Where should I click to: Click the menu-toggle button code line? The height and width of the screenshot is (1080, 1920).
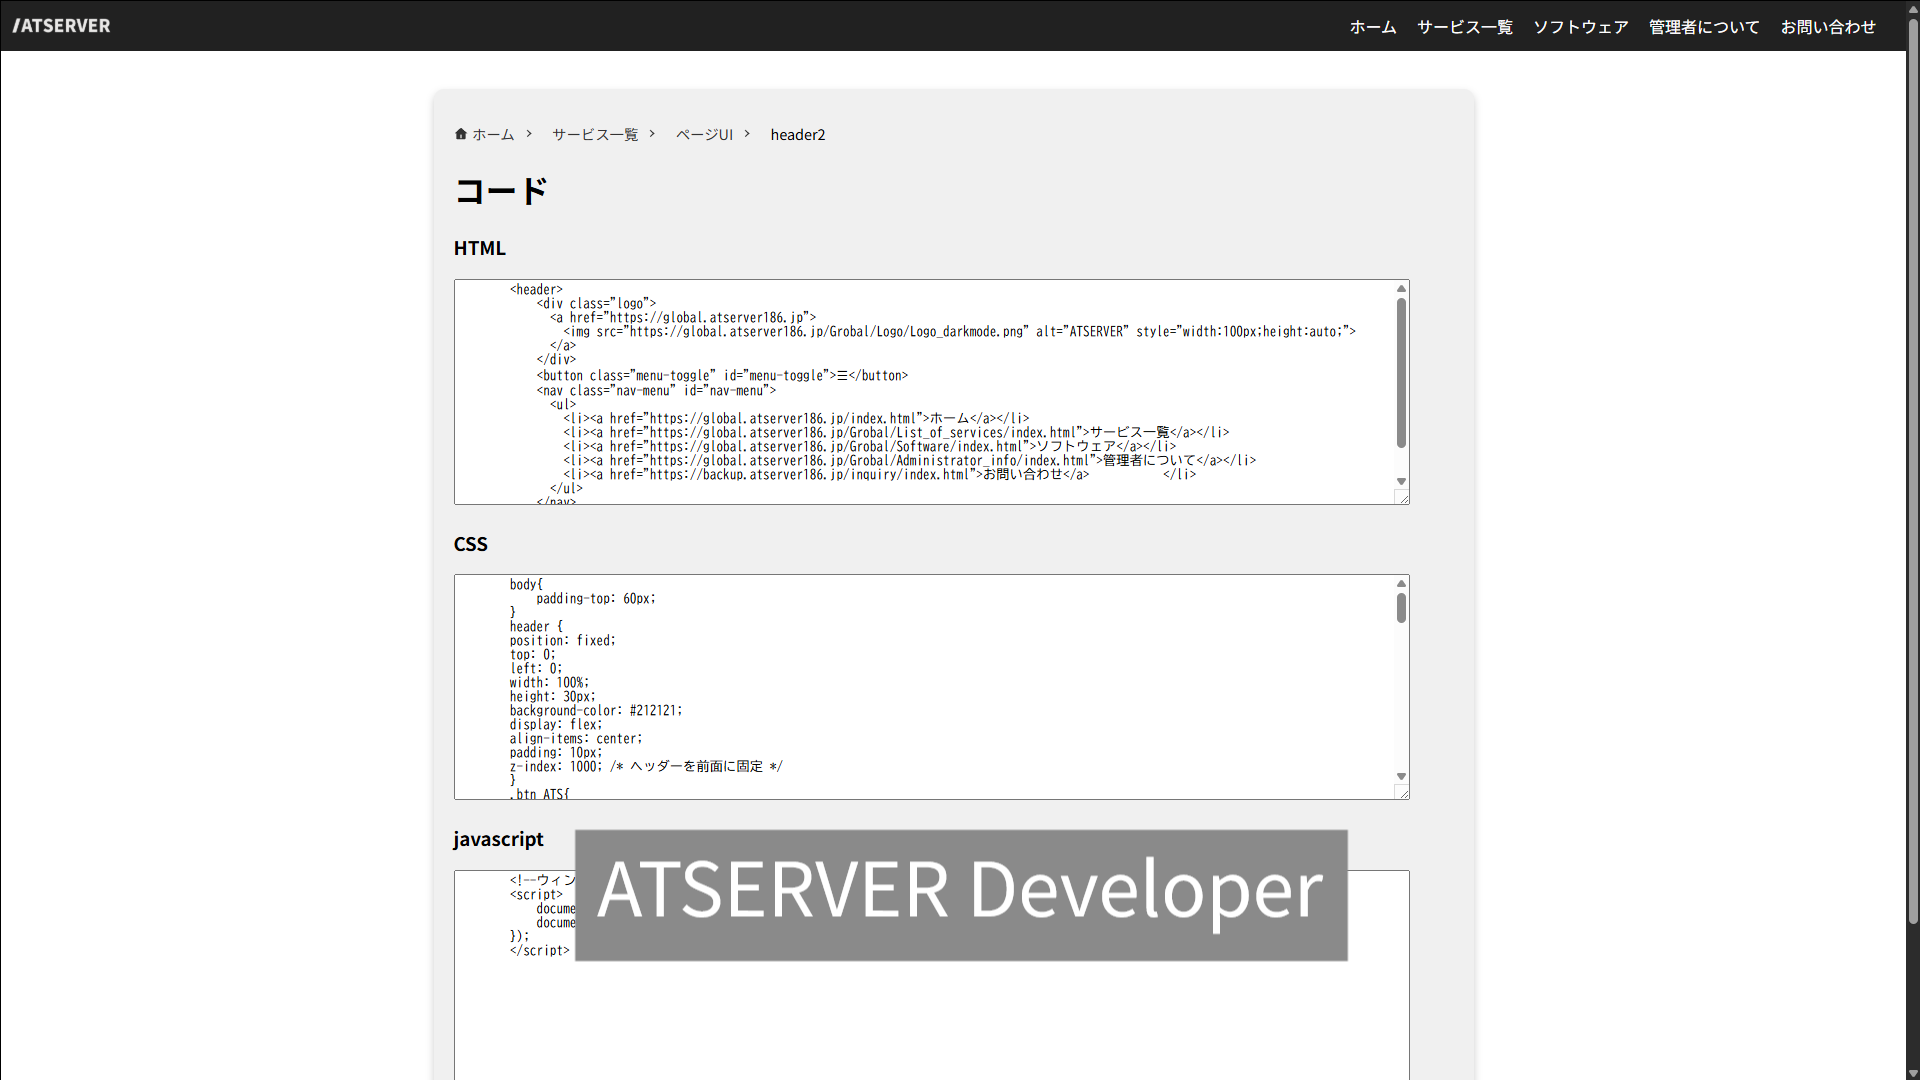(x=722, y=376)
